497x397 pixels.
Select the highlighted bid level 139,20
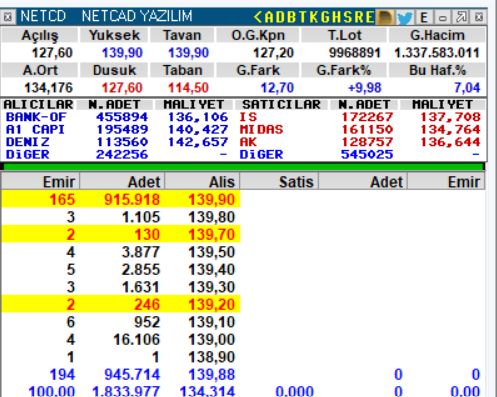121,304
